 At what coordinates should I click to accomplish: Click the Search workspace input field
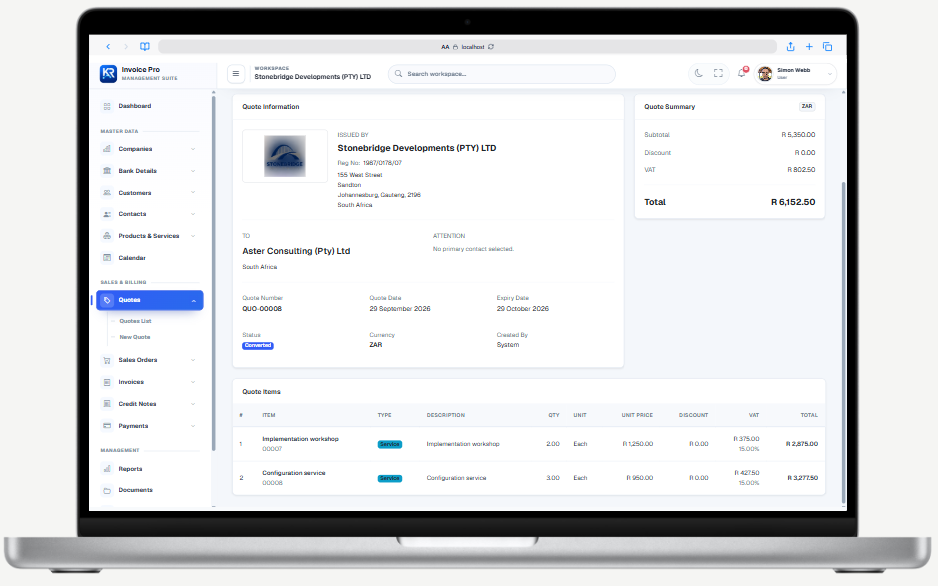(502, 74)
